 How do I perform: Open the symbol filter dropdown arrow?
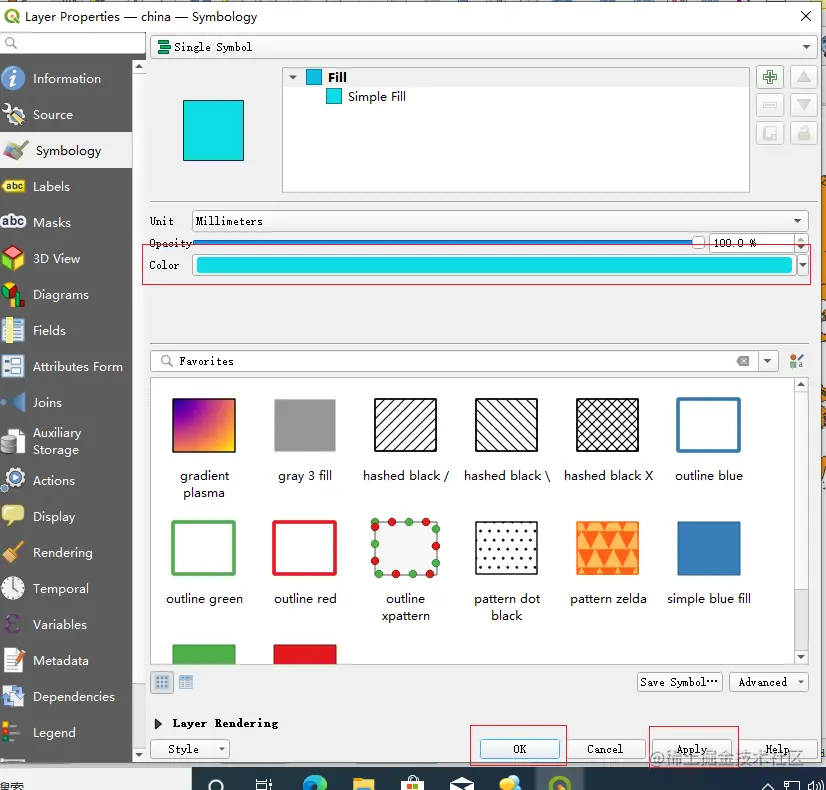tap(767, 361)
